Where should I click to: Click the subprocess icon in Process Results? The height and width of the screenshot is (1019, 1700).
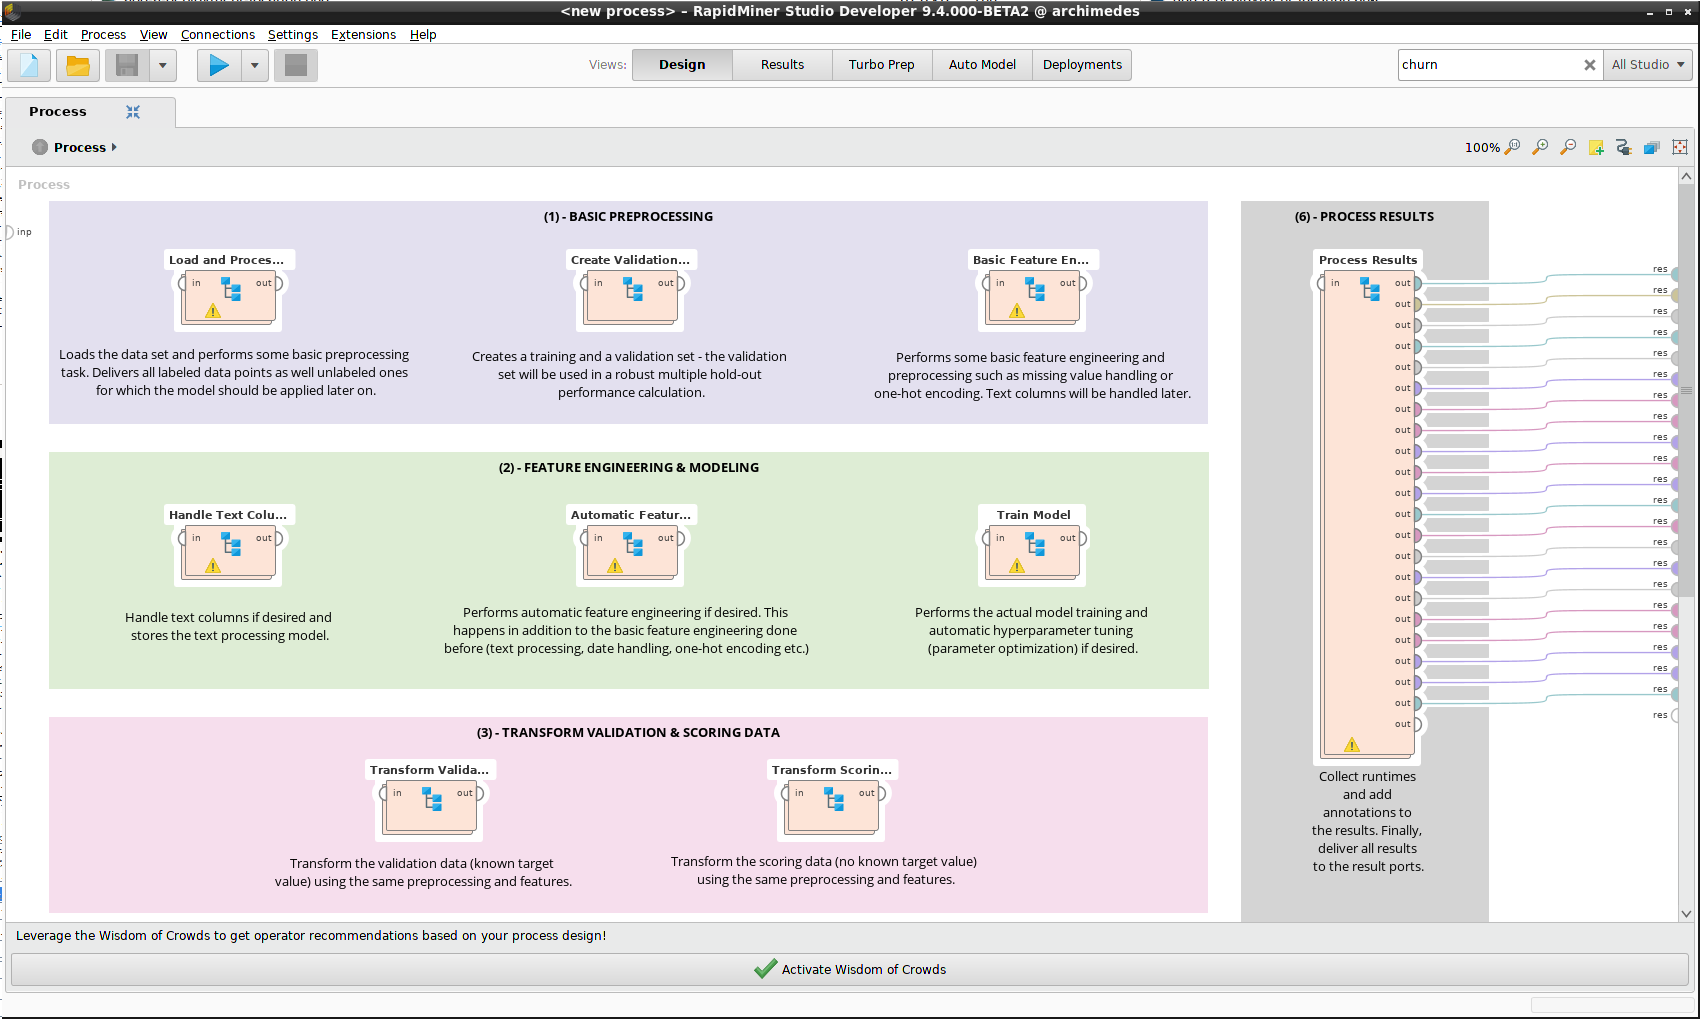[1370, 289]
